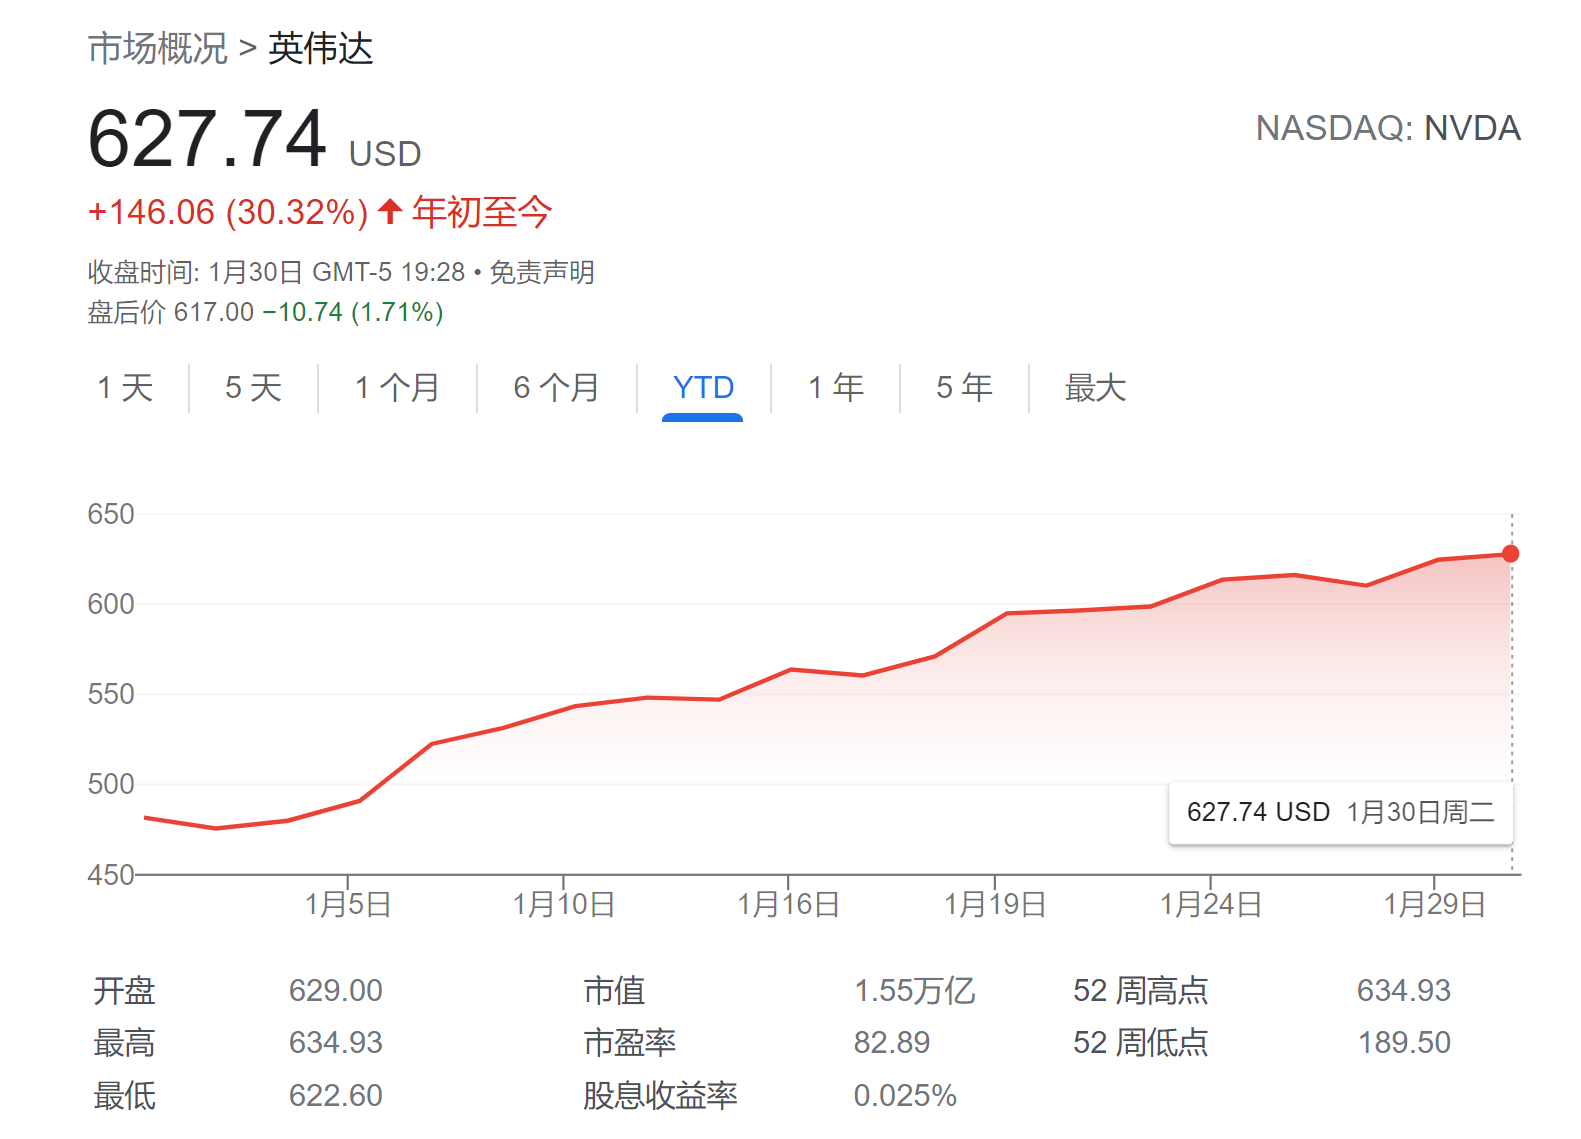This screenshot has width=1581, height=1139.
Task: Open the 免责声明 disclaimer link
Action: pos(542,272)
